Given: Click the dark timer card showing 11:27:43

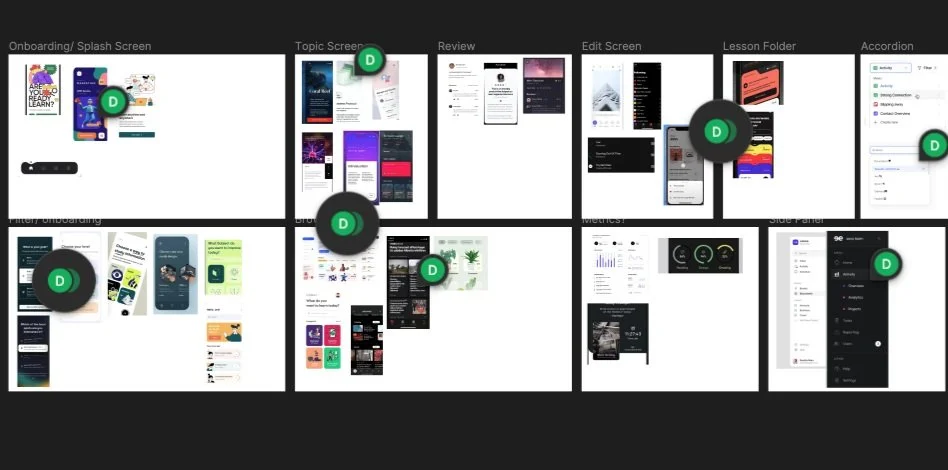Looking at the screenshot, I should coord(618,333).
